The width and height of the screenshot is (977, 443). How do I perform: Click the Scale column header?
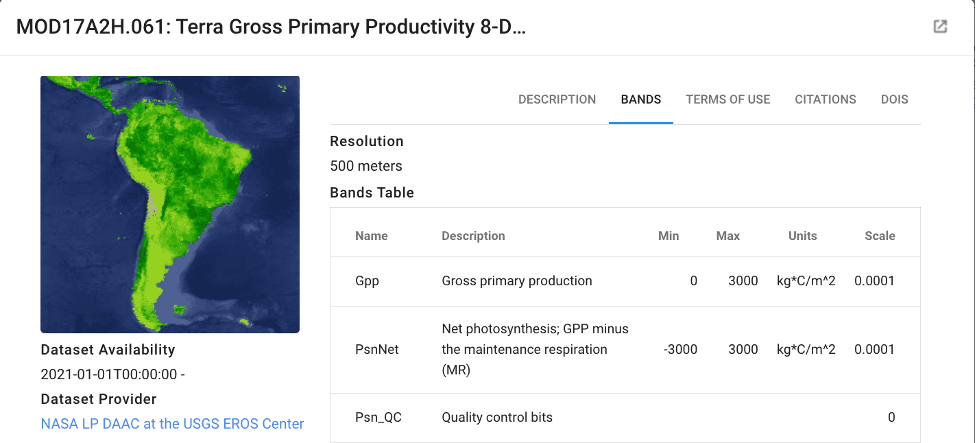(x=880, y=236)
